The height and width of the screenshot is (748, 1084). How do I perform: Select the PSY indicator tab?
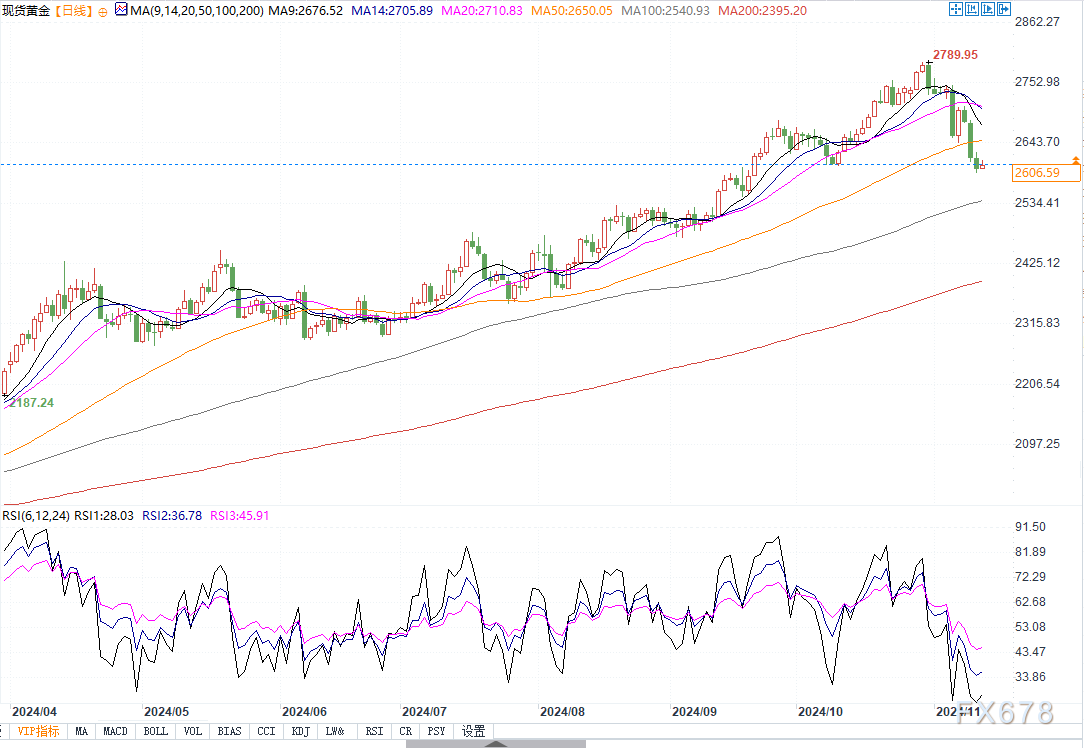pyautogui.click(x=436, y=731)
